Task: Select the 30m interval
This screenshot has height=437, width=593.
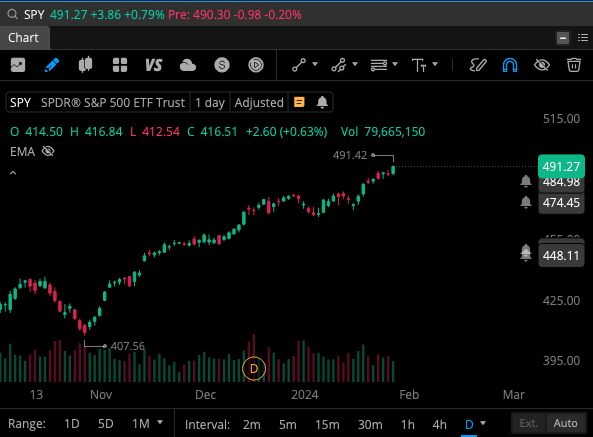Action: point(370,425)
